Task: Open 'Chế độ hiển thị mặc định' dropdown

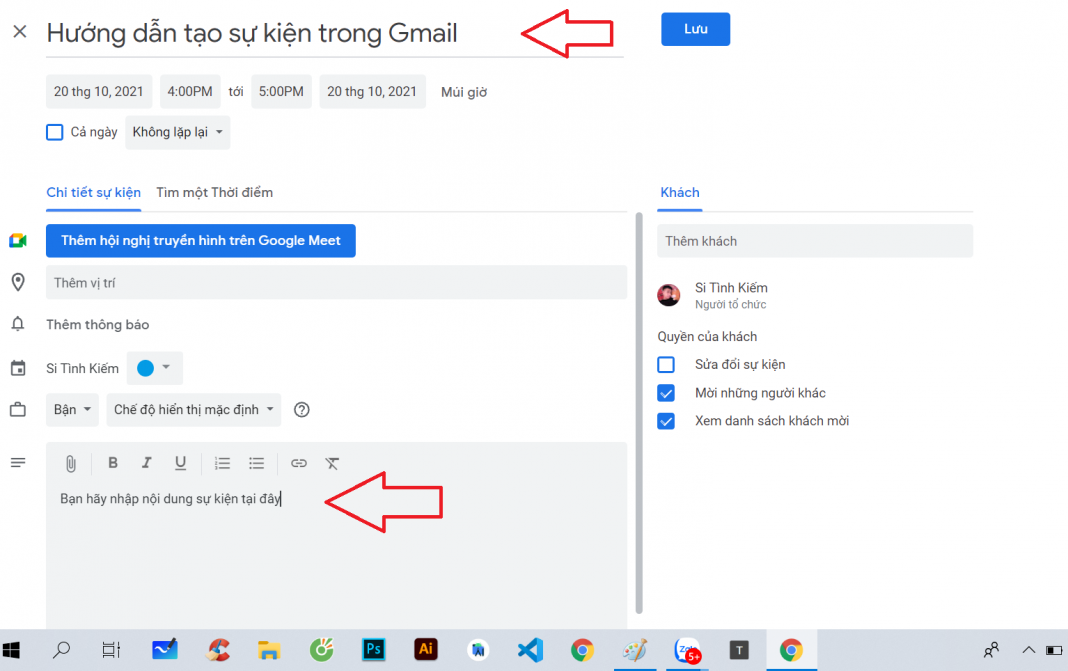Action: pyautogui.click(x=194, y=409)
